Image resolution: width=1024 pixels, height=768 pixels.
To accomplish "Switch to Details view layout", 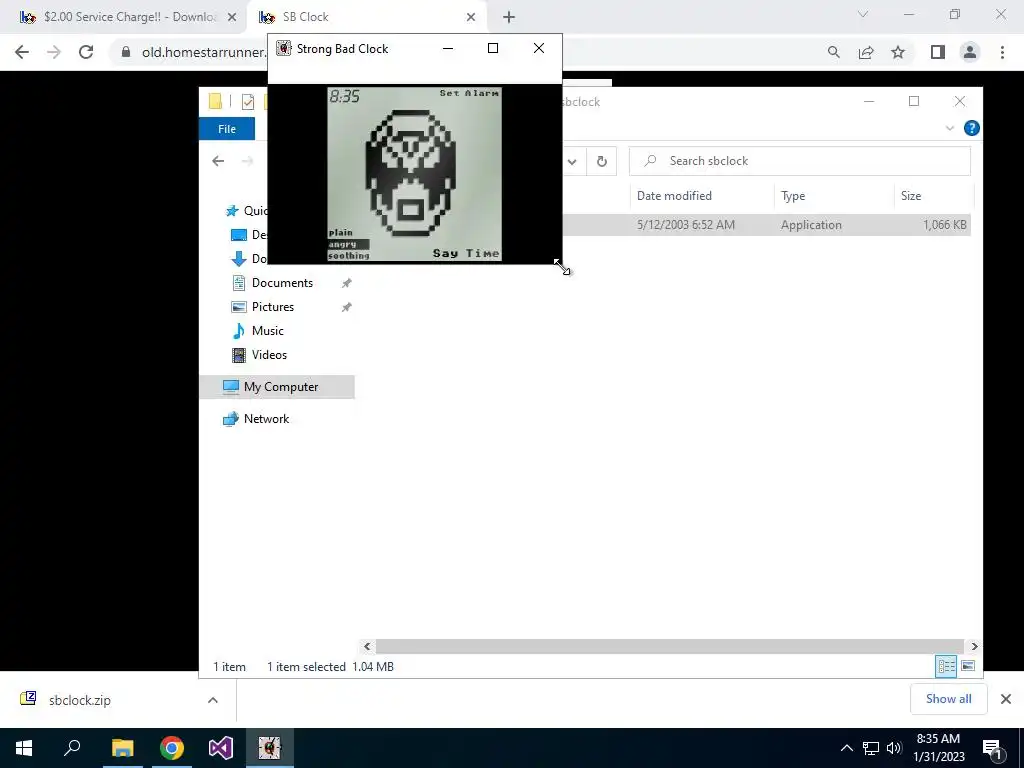I will (946, 666).
